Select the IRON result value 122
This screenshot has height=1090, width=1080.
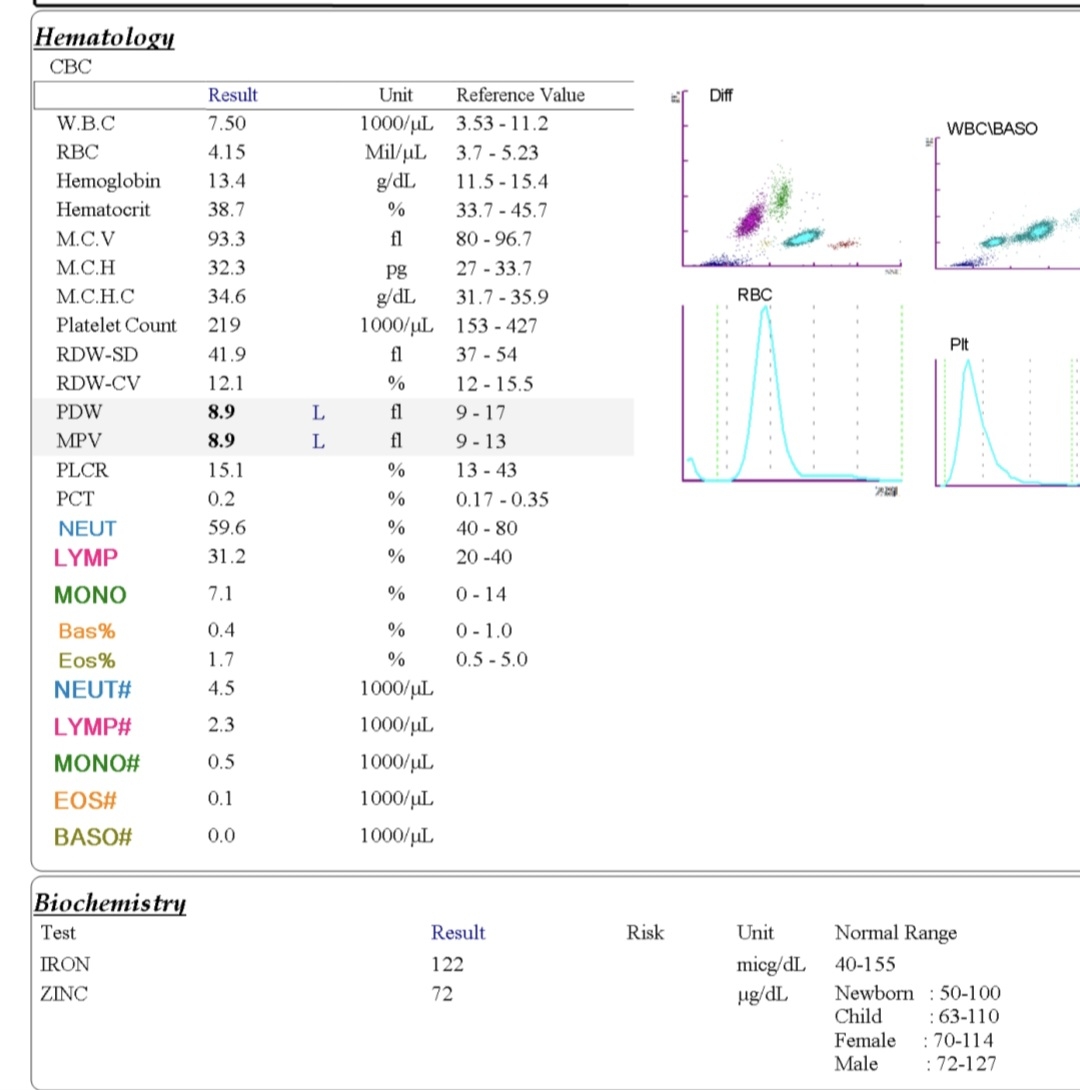pyautogui.click(x=447, y=964)
